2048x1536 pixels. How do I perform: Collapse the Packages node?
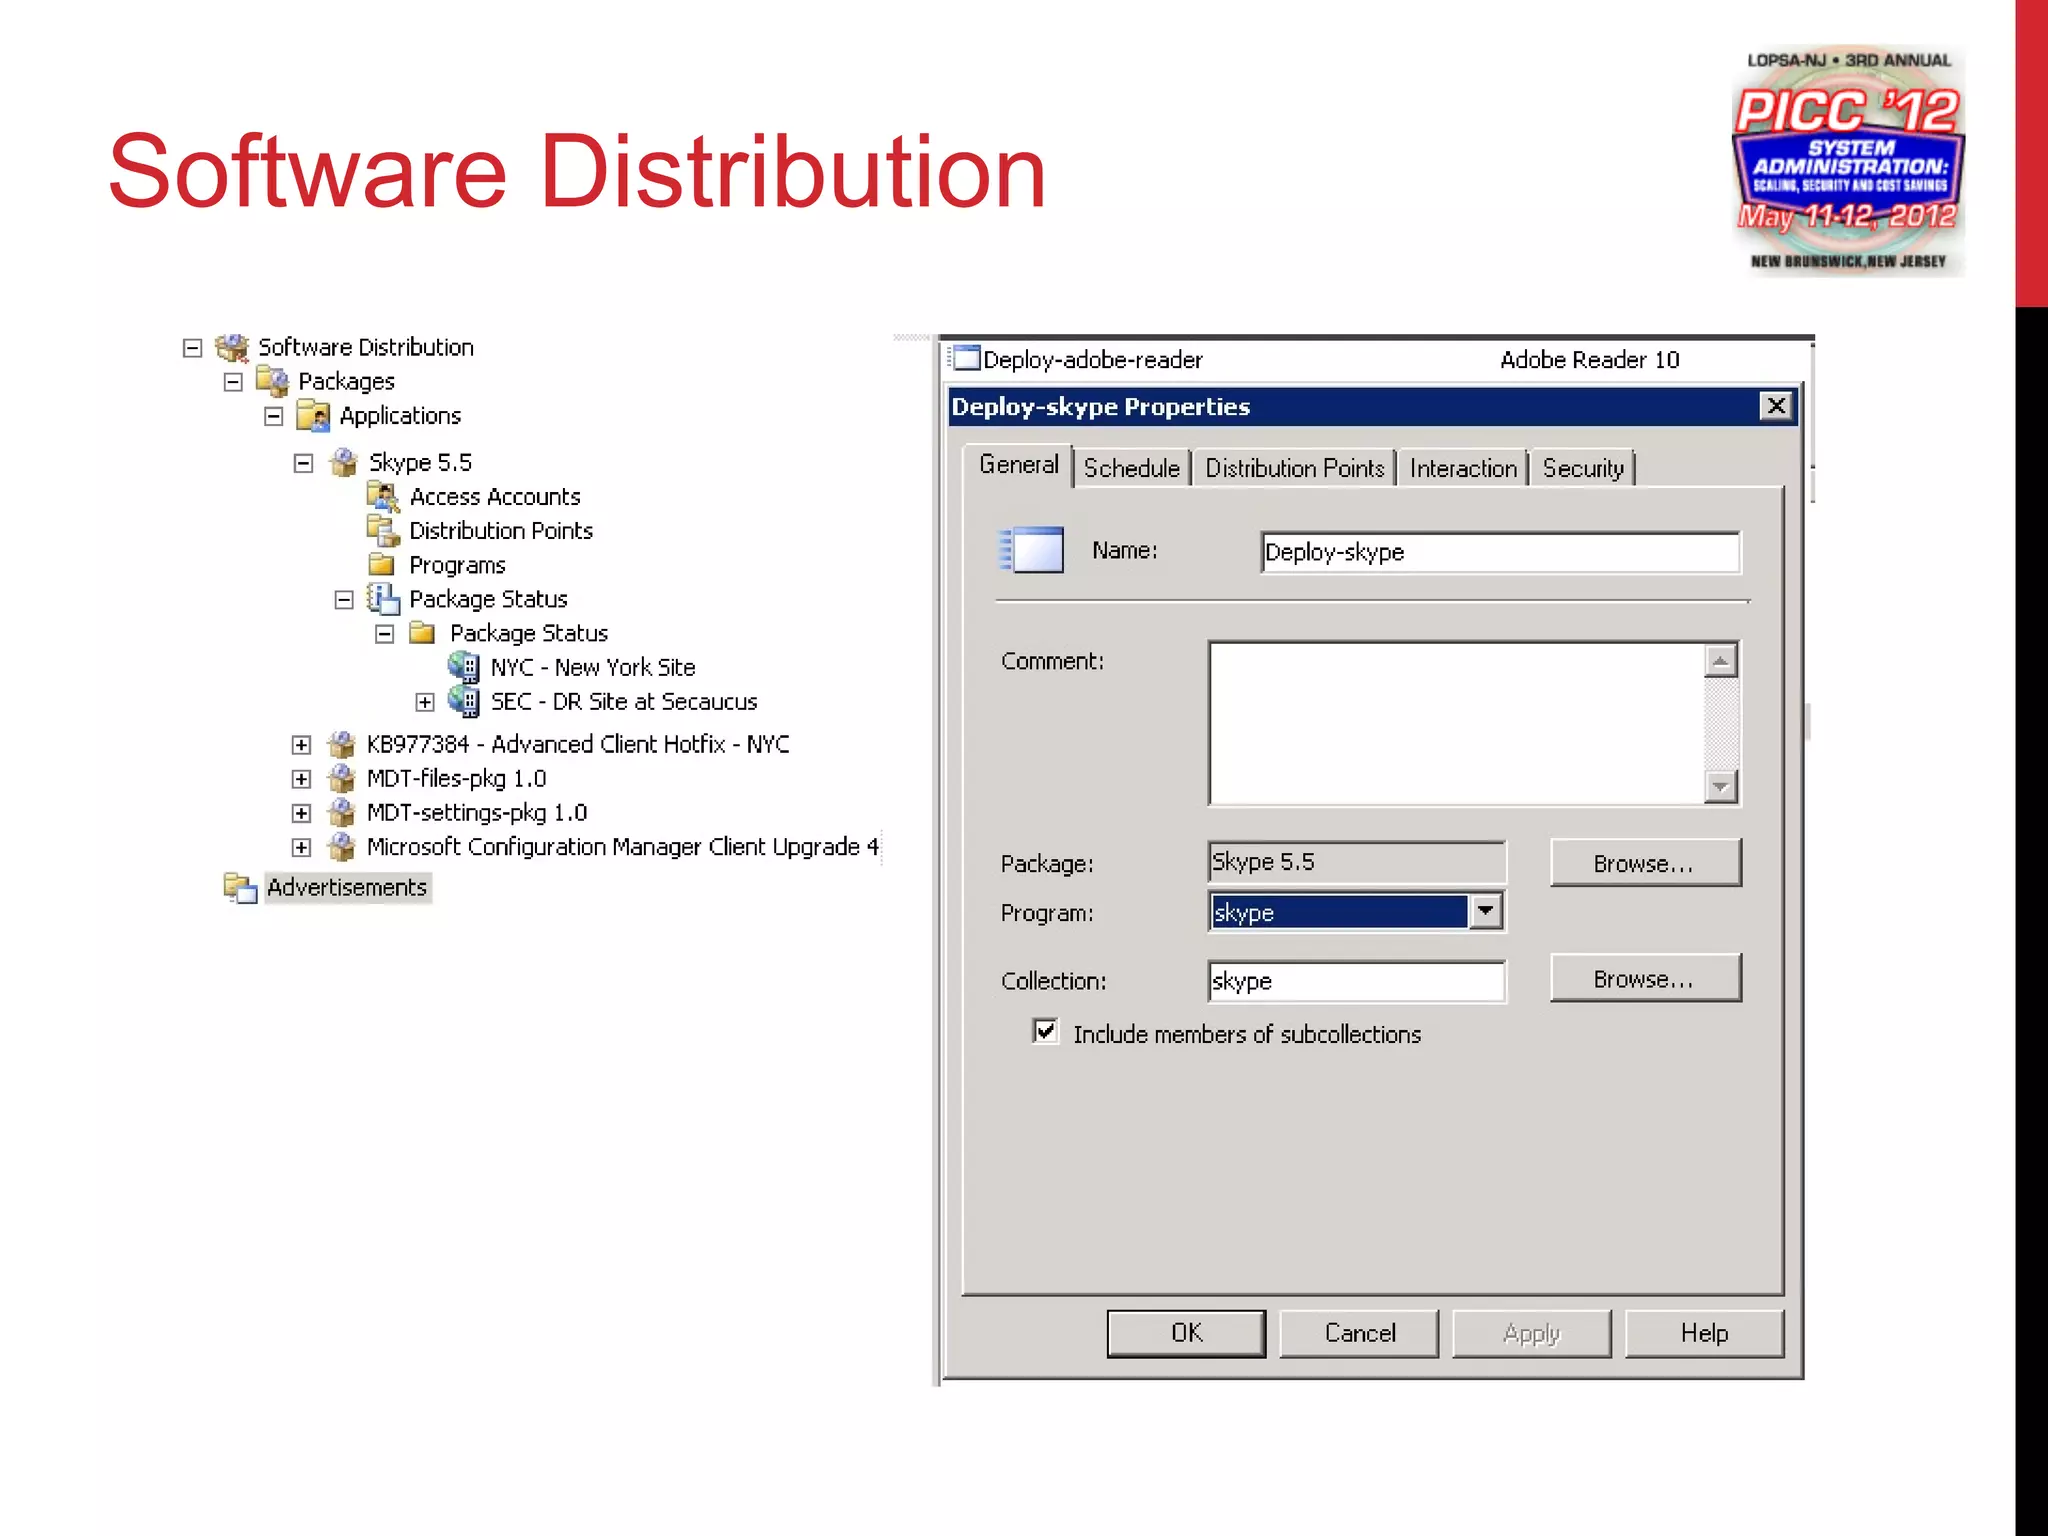[x=233, y=382]
